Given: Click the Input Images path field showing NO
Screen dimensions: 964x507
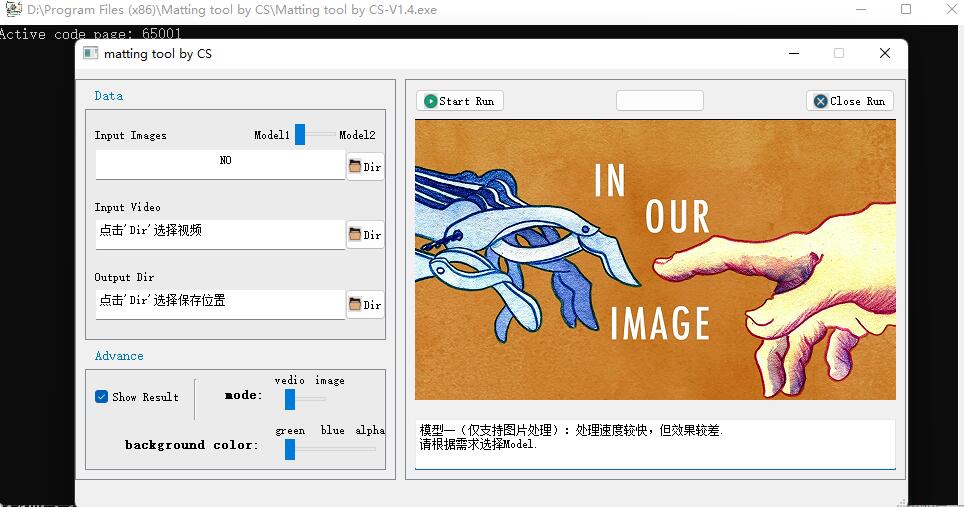Looking at the screenshot, I should point(220,165).
